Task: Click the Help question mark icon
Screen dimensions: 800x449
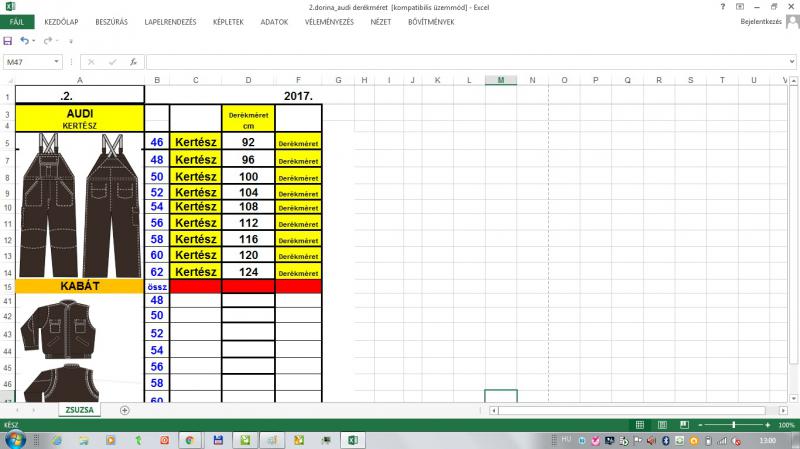Action: point(724,6)
